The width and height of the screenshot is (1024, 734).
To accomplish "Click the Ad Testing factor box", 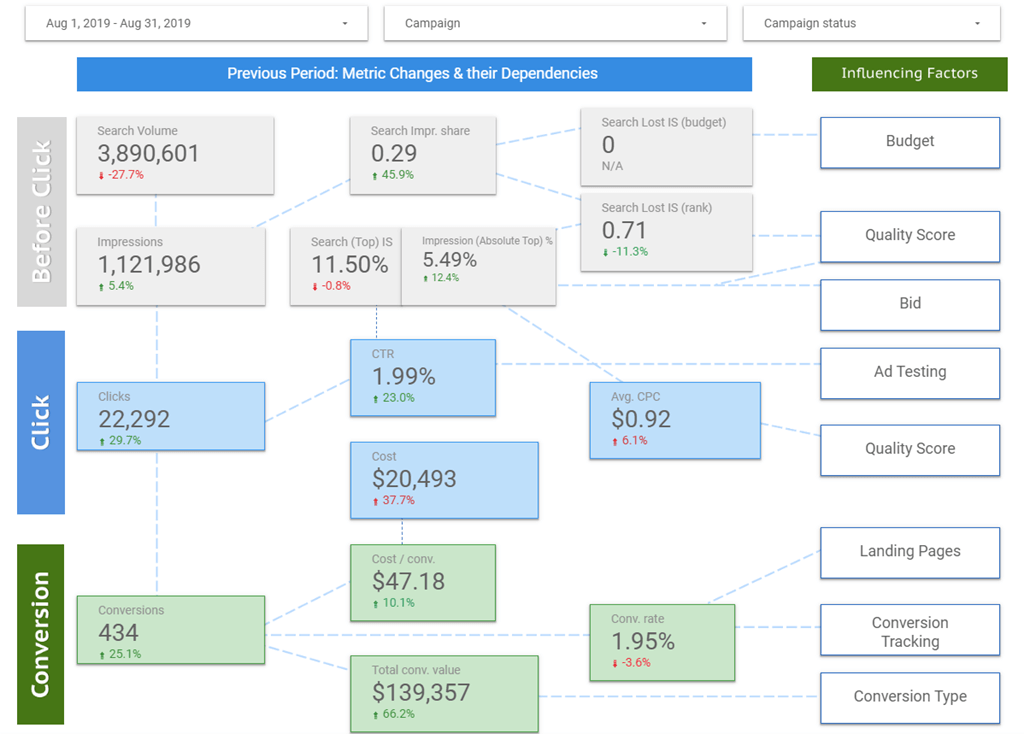I will (x=909, y=372).
